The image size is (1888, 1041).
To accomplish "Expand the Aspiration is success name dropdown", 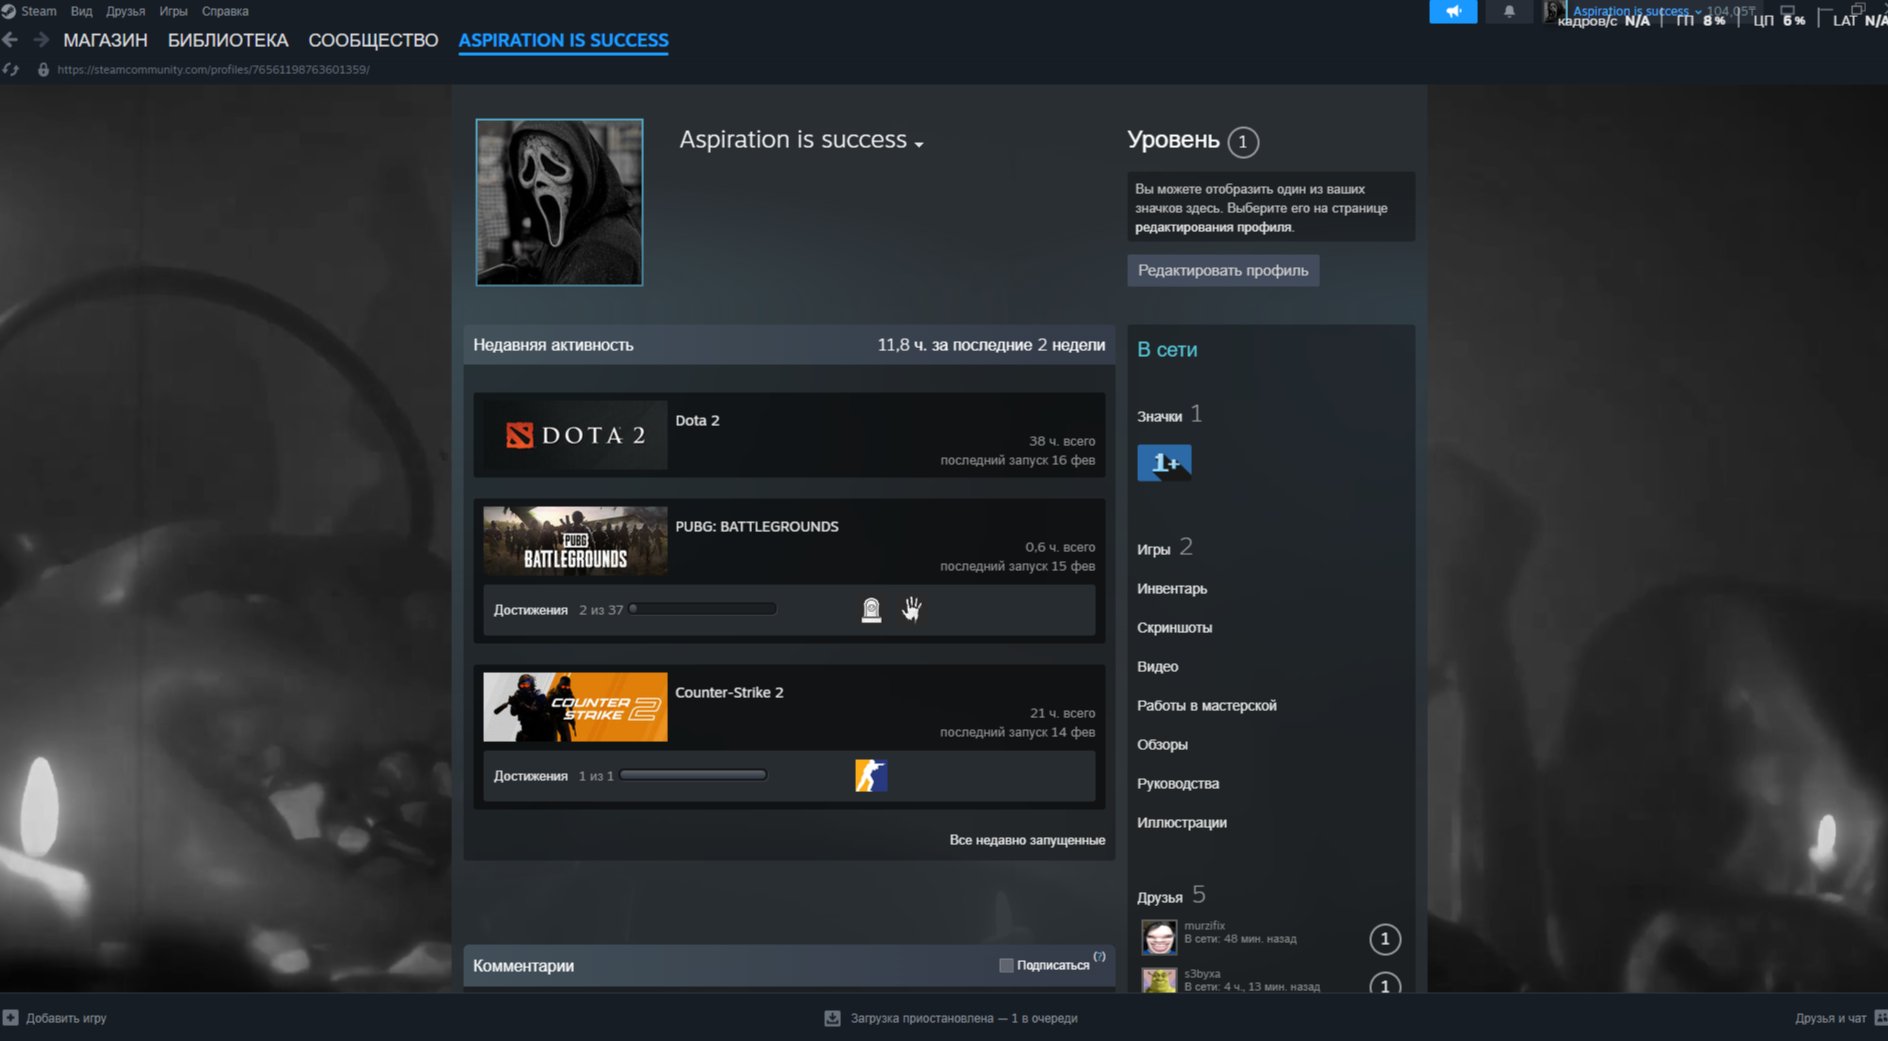I will pos(918,144).
